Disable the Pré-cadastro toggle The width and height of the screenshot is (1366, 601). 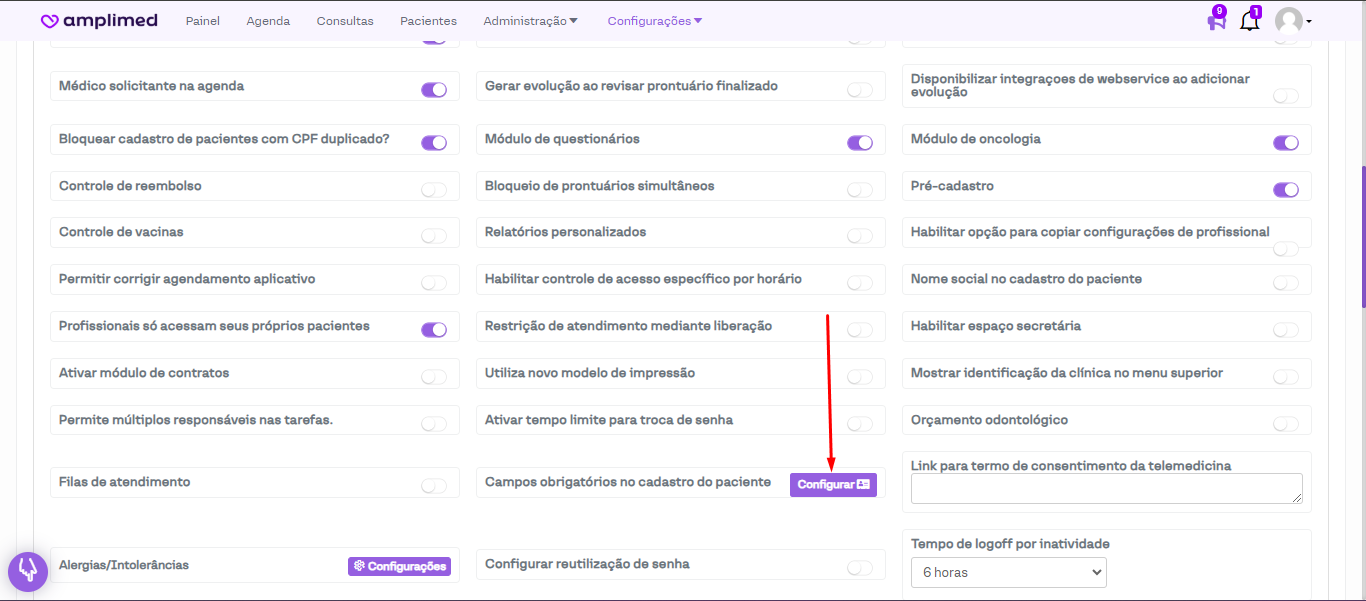(x=1285, y=190)
